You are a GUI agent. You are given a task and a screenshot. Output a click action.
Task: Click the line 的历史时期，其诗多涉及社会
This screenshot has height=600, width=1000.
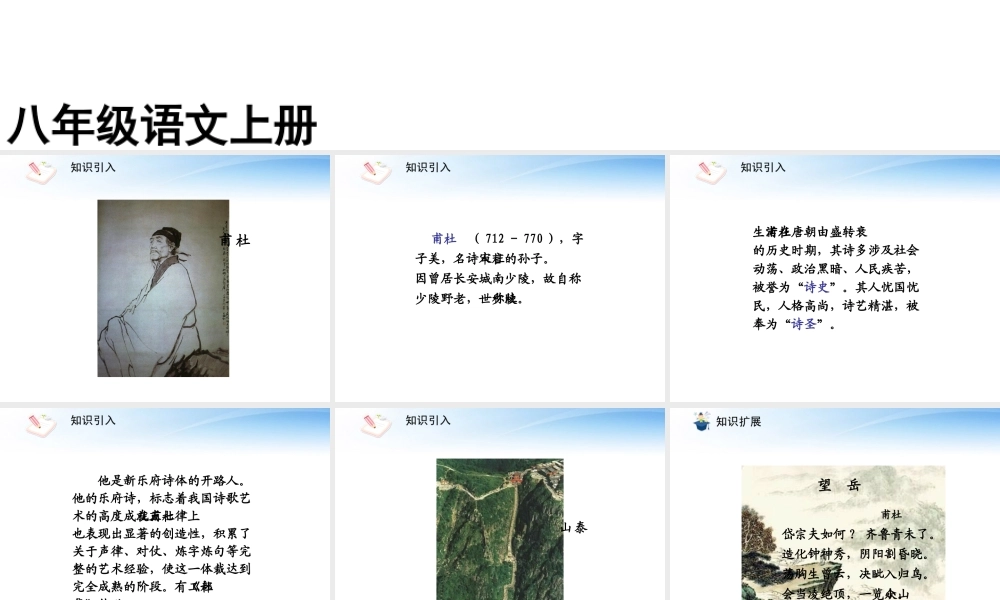[835, 250]
